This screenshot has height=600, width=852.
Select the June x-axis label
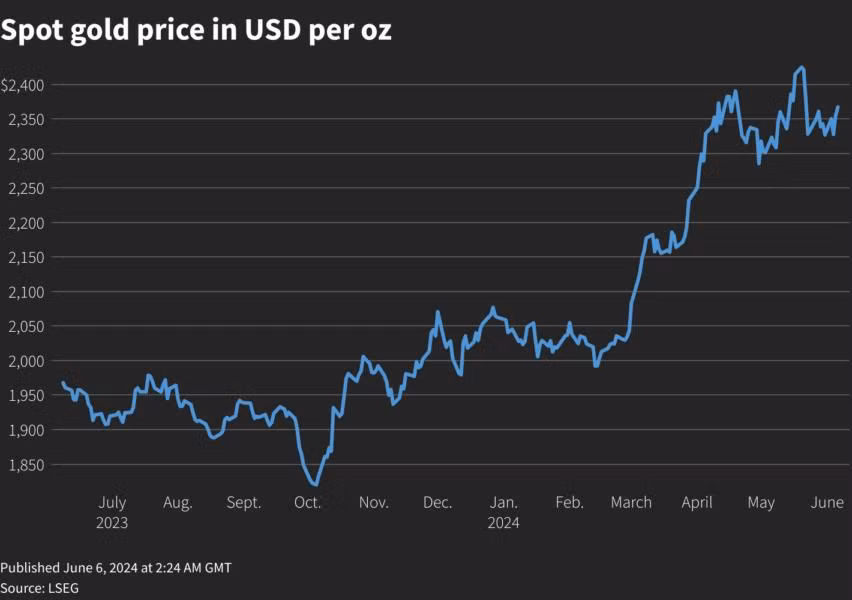coord(827,502)
